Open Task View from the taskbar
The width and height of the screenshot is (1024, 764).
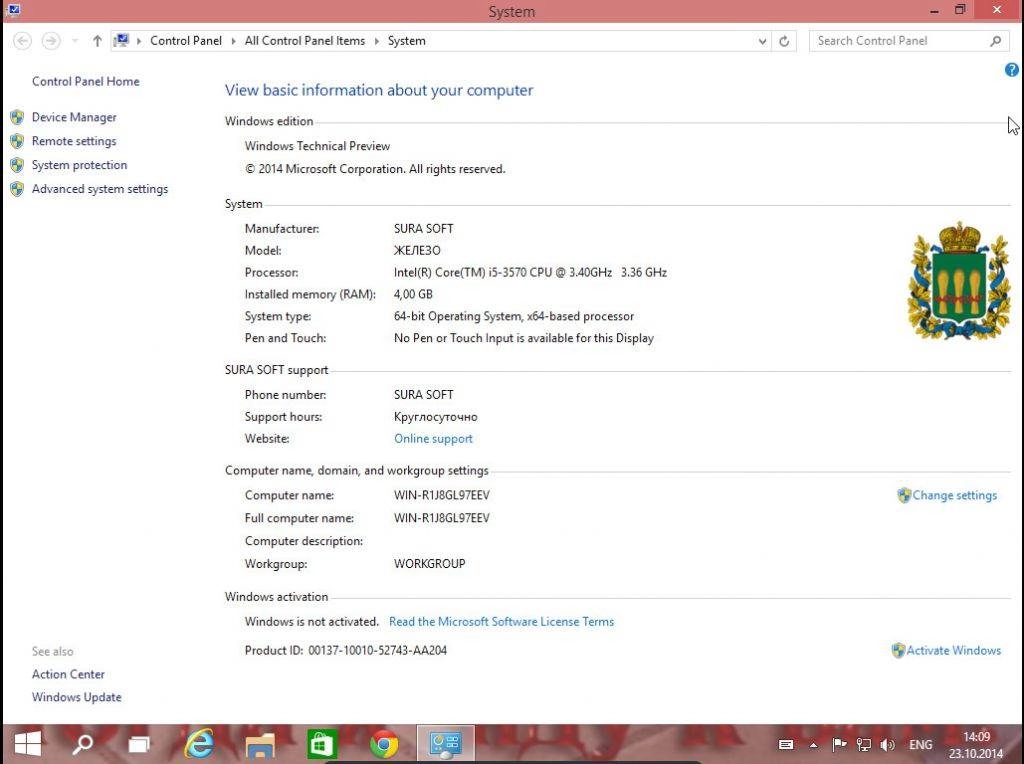138,744
